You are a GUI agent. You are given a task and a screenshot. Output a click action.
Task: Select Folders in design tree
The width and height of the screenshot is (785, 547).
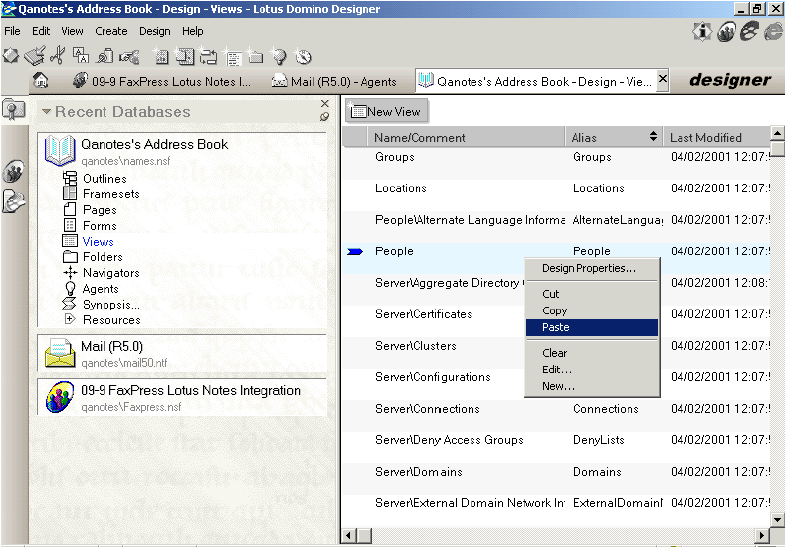point(102,257)
